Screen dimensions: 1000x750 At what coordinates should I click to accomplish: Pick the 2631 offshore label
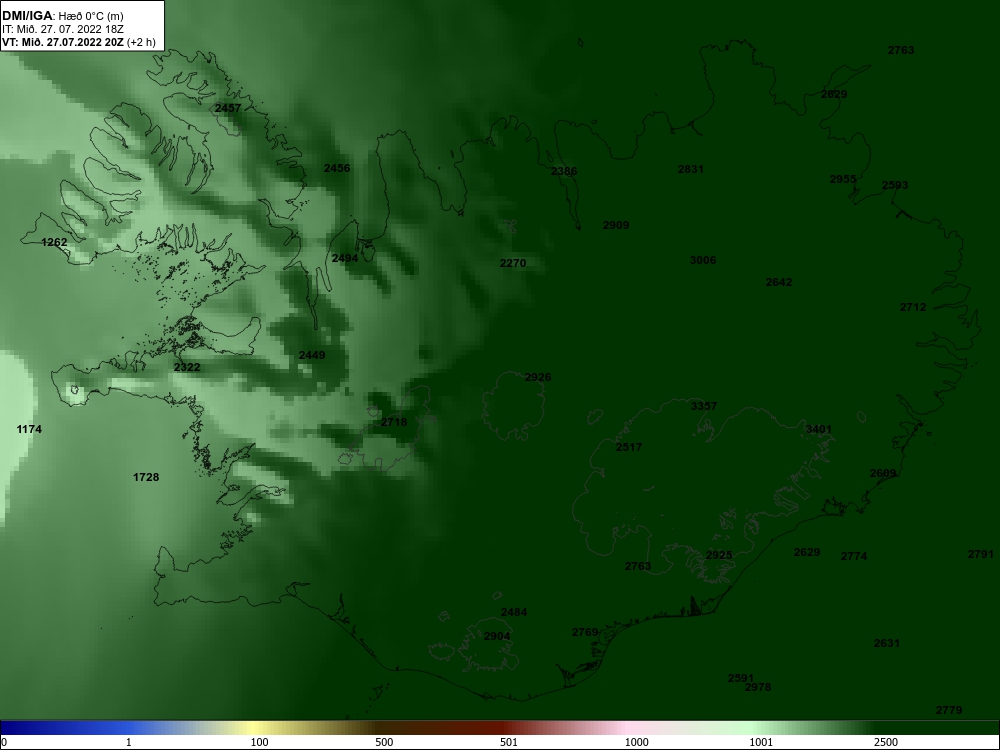click(886, 643)
